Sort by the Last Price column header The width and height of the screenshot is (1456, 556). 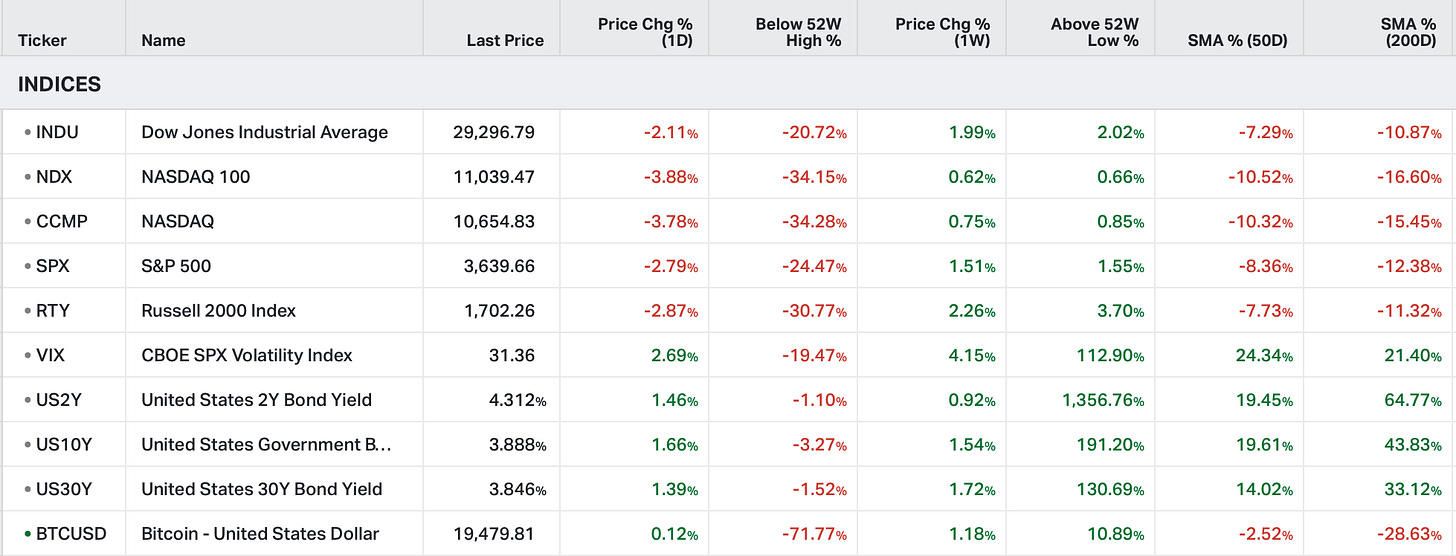click(505, 41)
